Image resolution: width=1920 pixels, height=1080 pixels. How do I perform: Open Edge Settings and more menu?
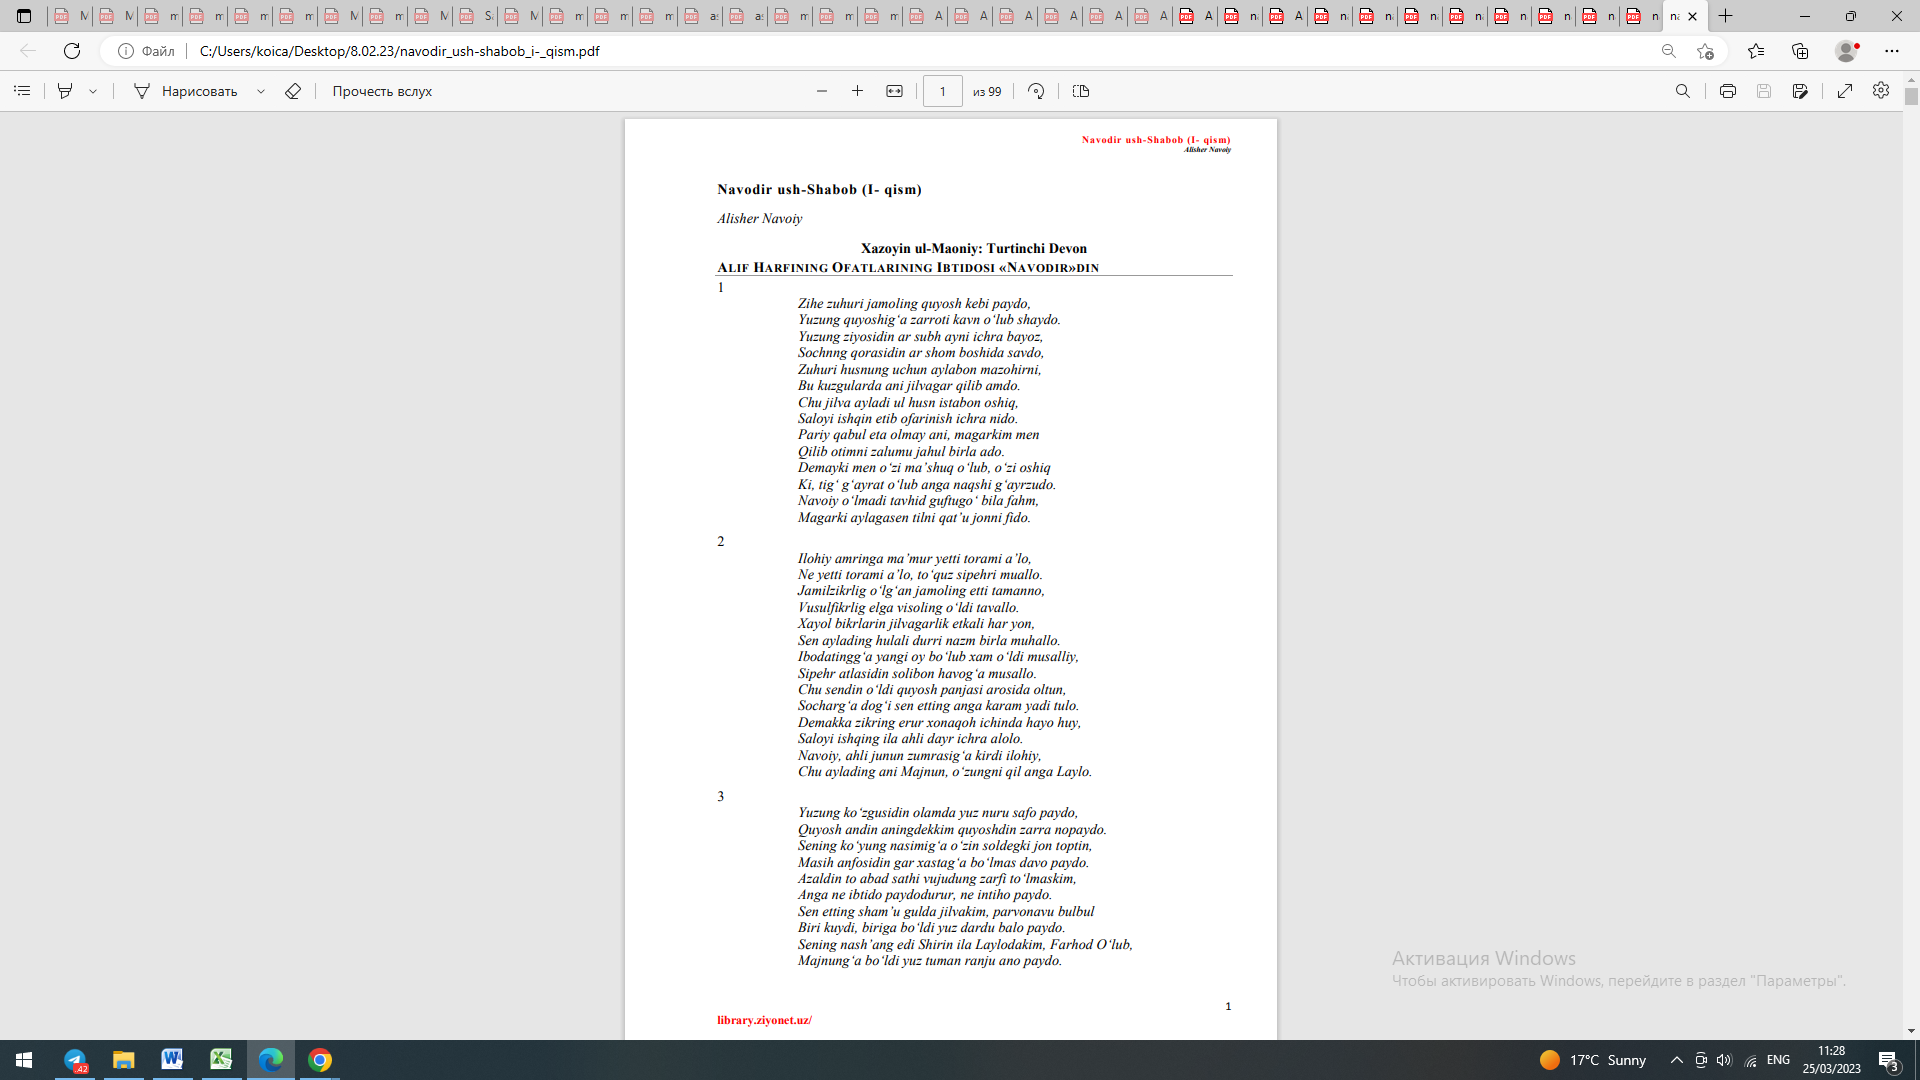click(x=1891, y=51)
